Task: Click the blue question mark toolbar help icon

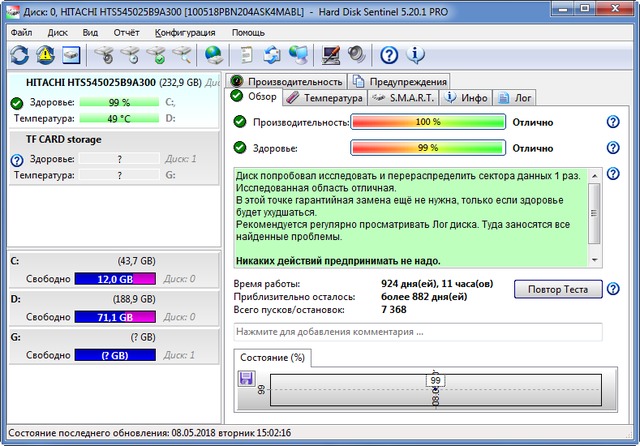Action: (x=390, y=54)
